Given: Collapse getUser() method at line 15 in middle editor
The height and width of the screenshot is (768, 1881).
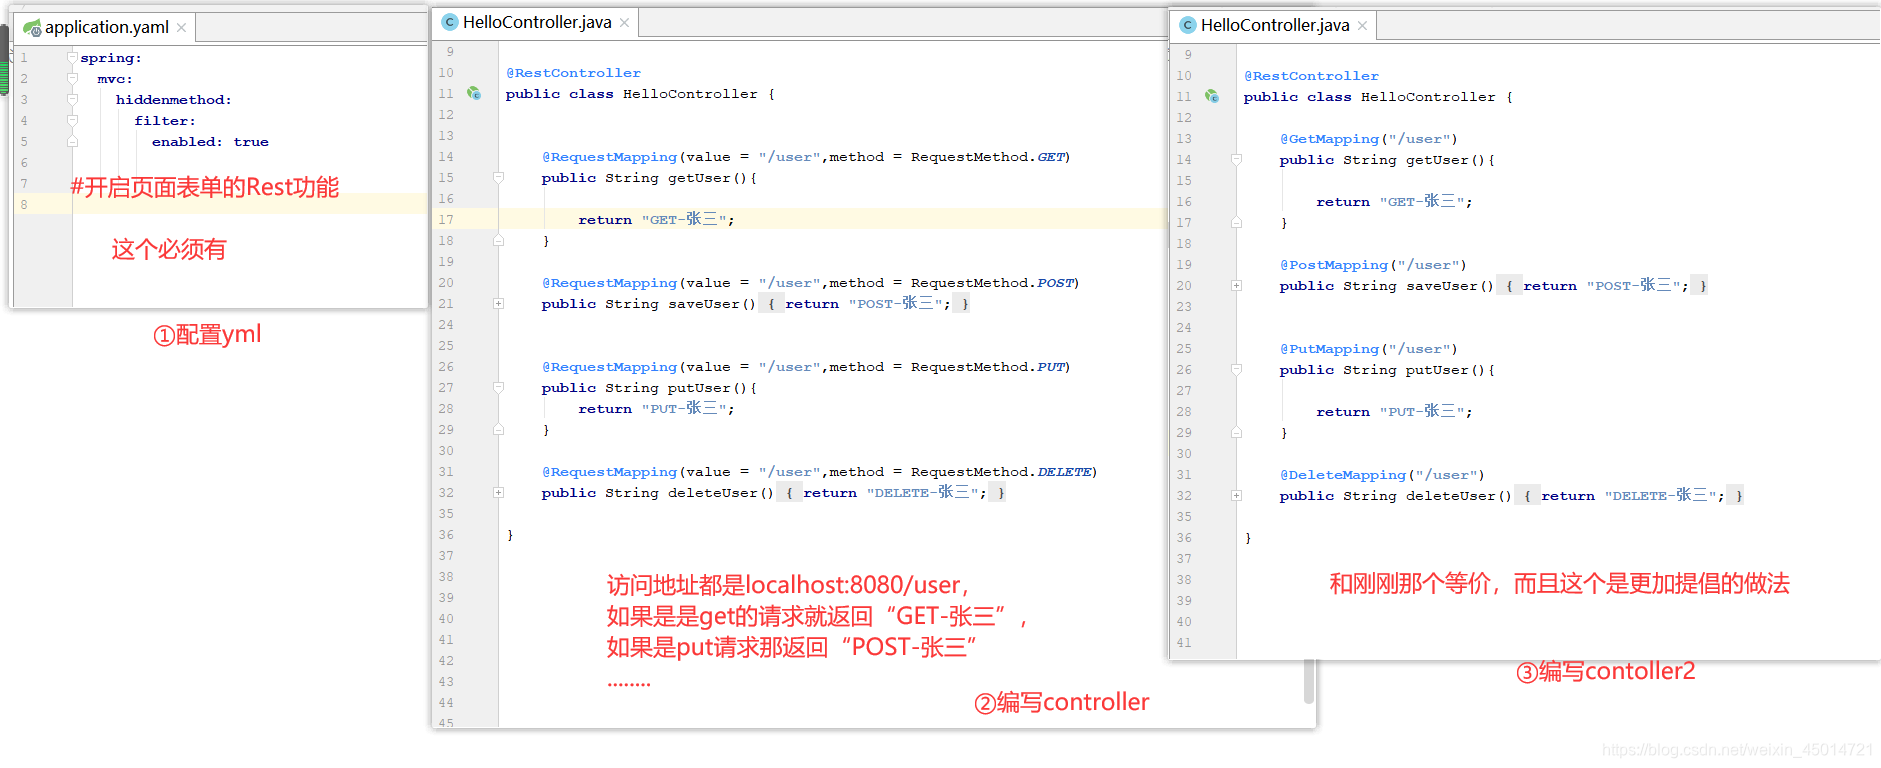Looking at the screenshot, I should pos(498,178).
